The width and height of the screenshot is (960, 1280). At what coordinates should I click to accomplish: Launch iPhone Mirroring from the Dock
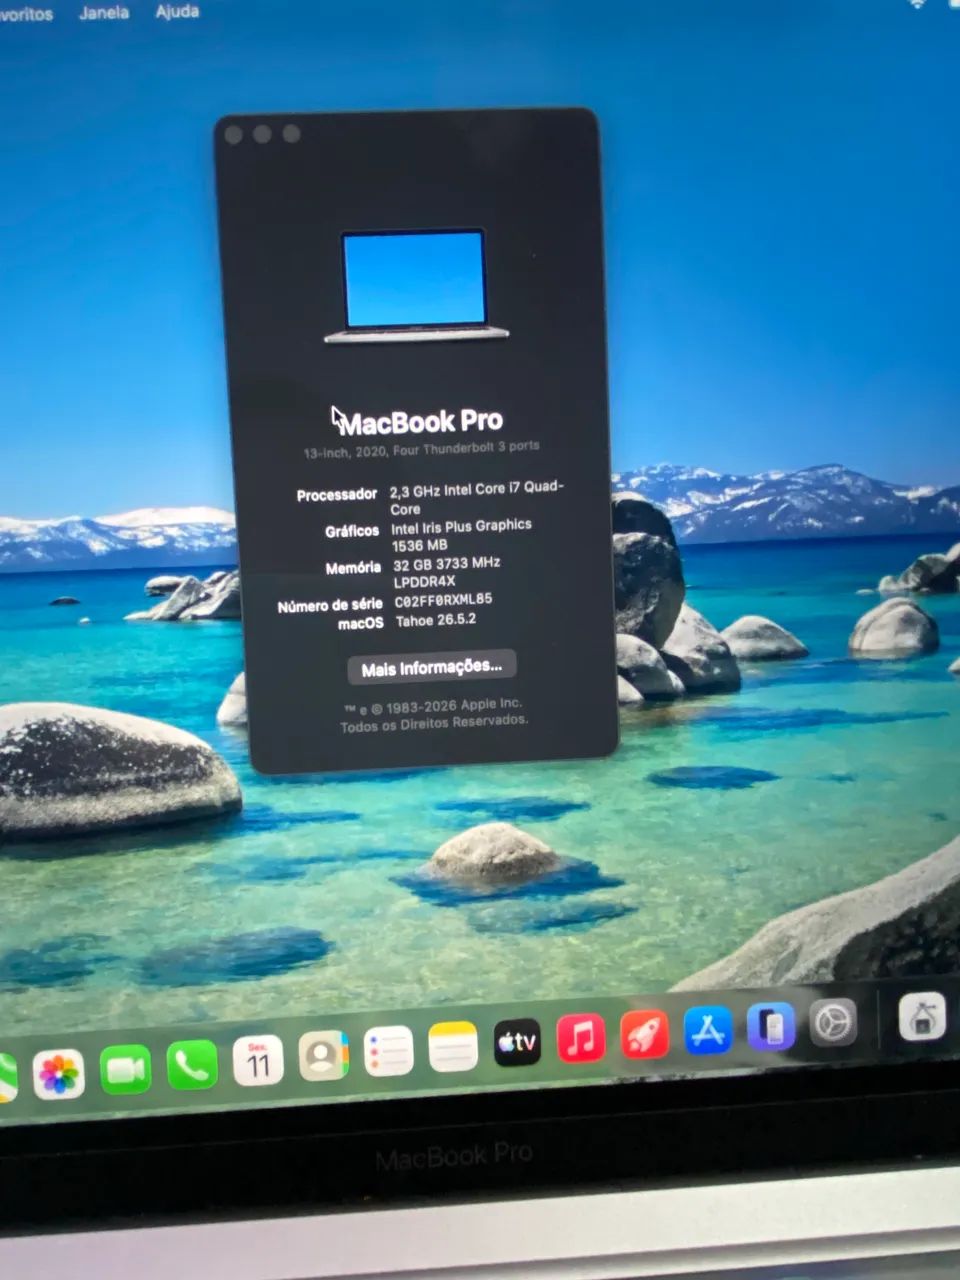point(771,1027)
